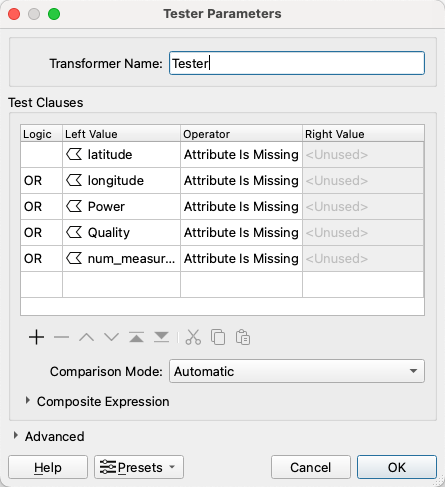Viewport: 445px width, 487px height.
Task: Open the Presets dropdown menu
Action: pos(139,467)
